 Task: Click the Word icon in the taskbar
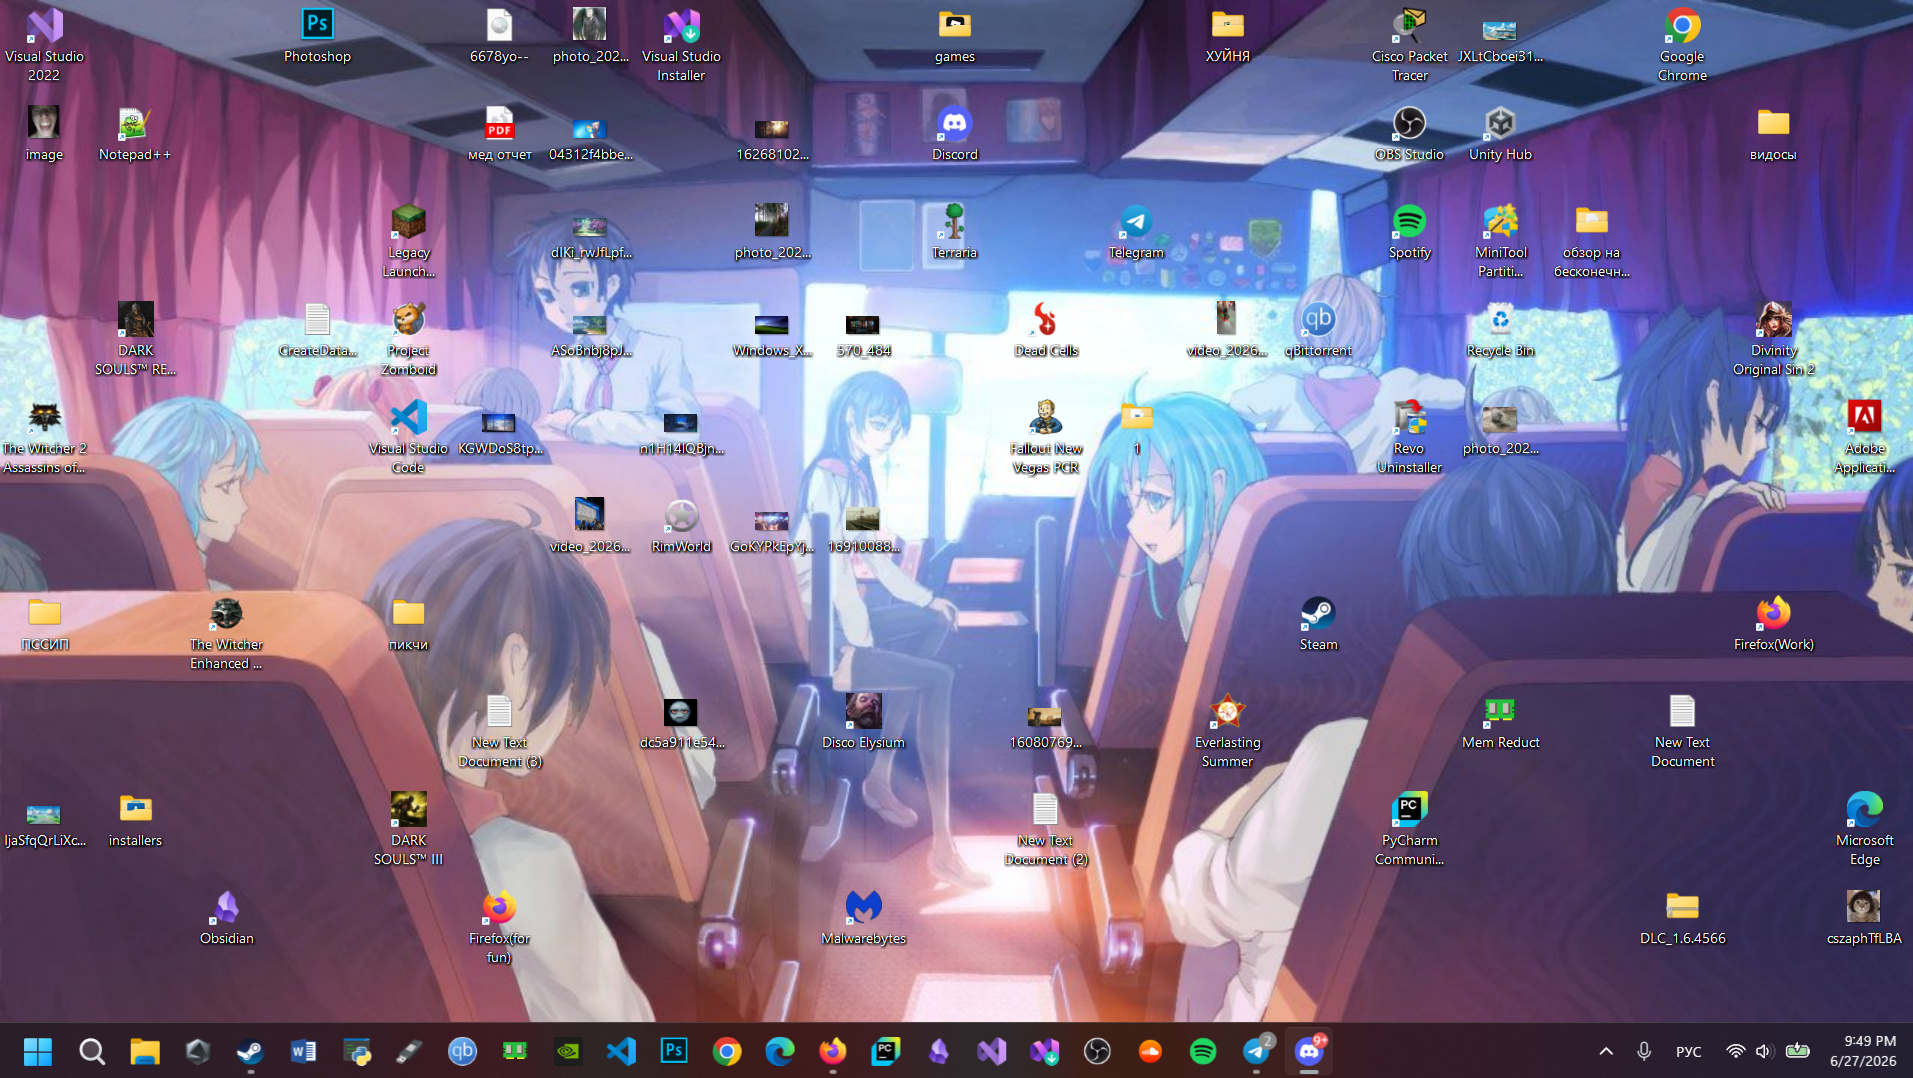303,1051
